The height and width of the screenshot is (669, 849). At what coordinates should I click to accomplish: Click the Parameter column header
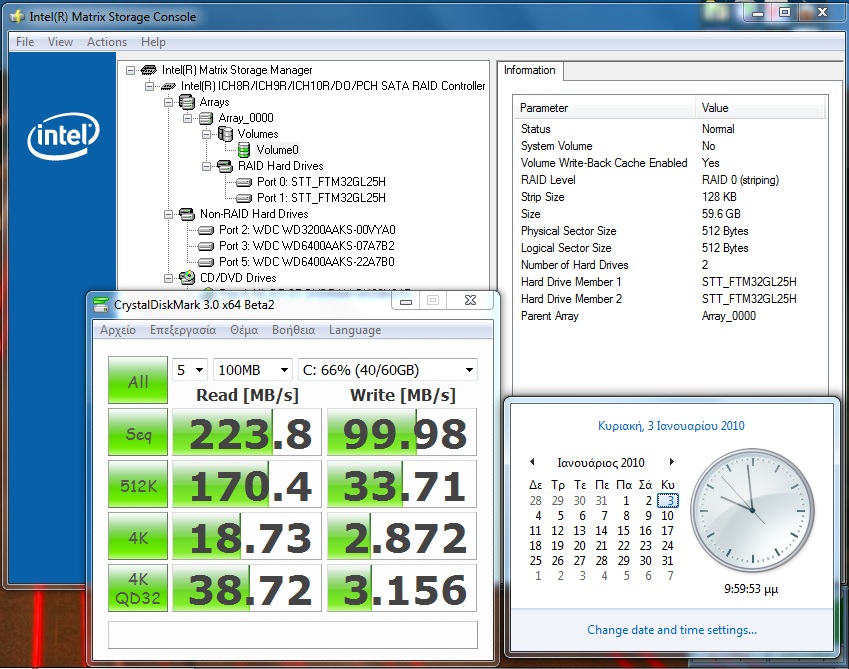(x=605, y=108)
